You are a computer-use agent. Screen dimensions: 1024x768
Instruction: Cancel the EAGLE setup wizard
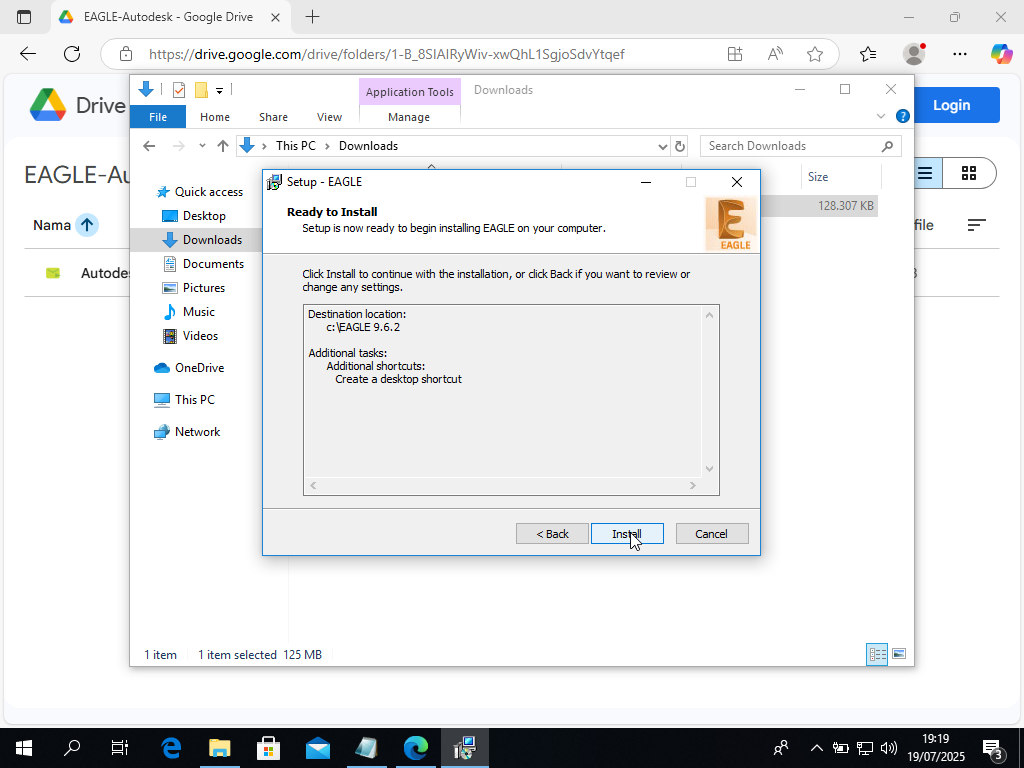click(711, 534)
